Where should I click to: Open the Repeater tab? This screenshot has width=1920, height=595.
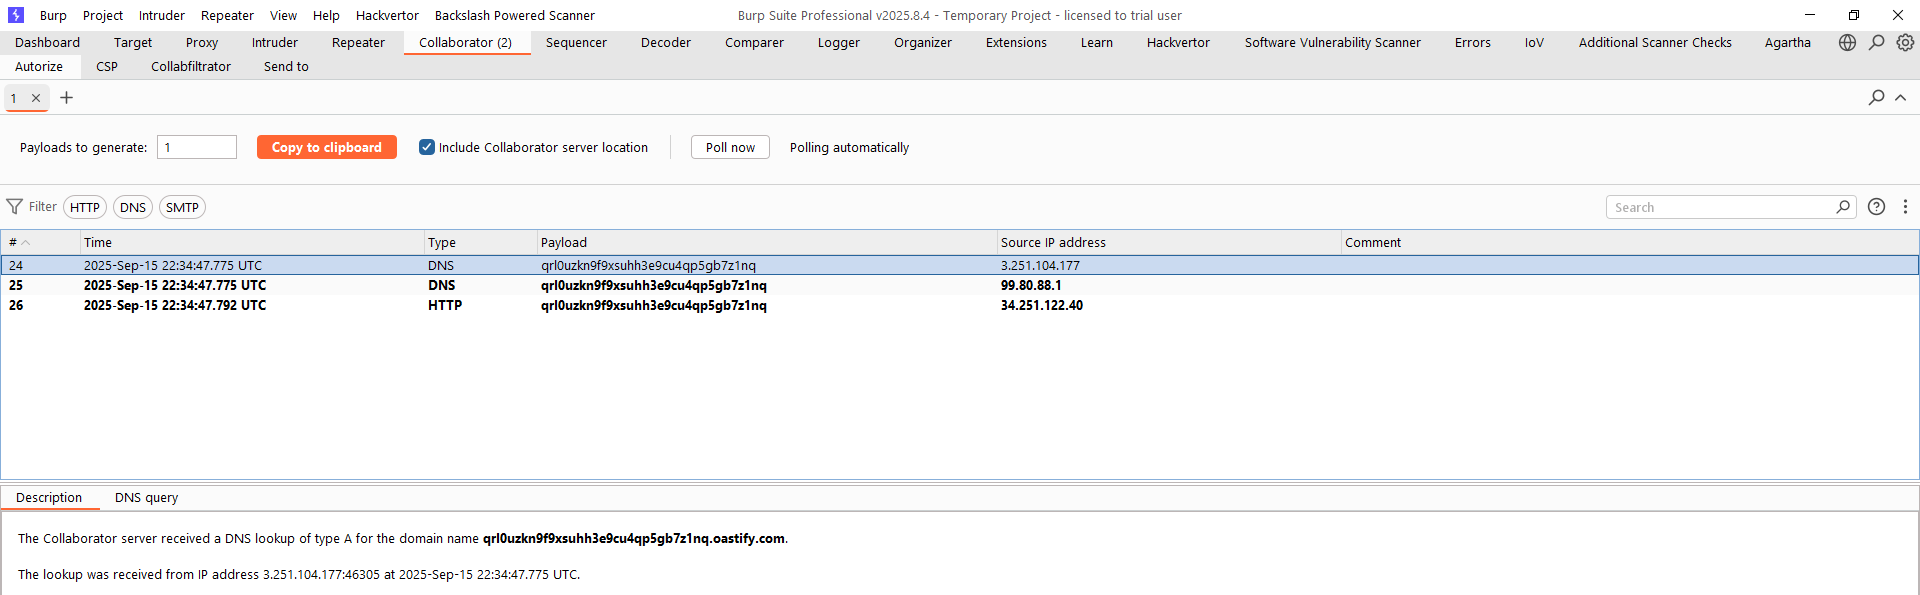pyautogui.click(x=358, y=42)
